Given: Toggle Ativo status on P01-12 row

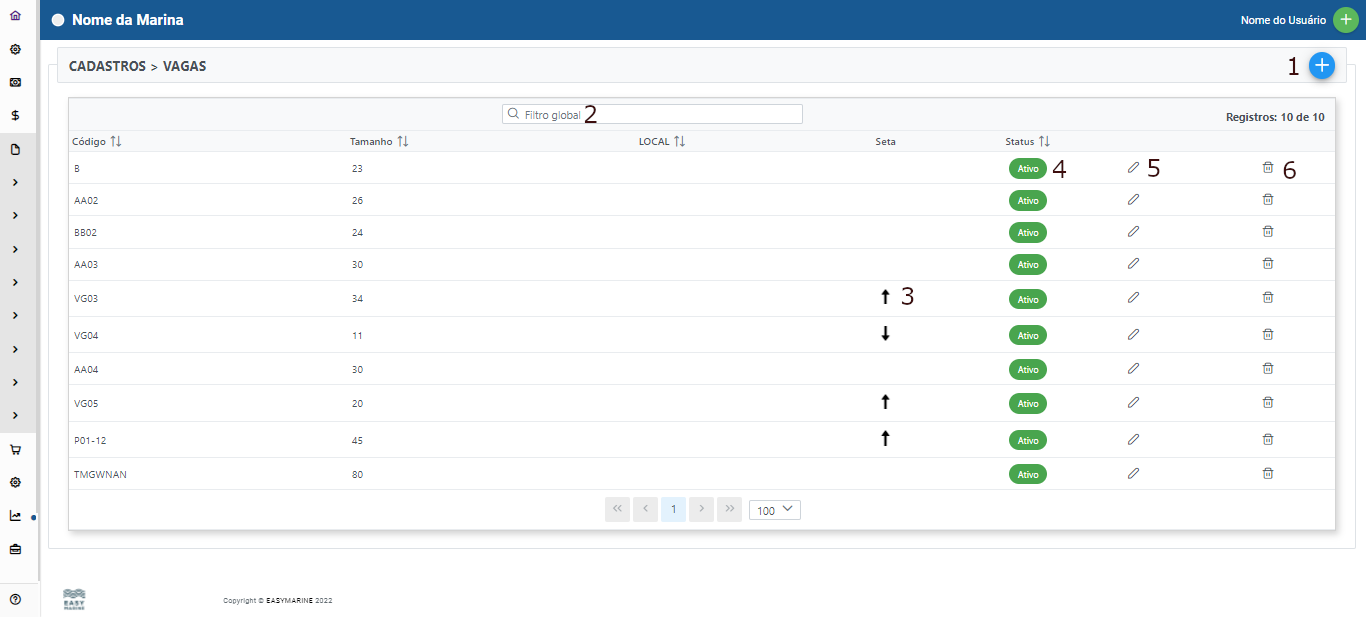Looking at the screenshot, I should (x=1027, y=440).
